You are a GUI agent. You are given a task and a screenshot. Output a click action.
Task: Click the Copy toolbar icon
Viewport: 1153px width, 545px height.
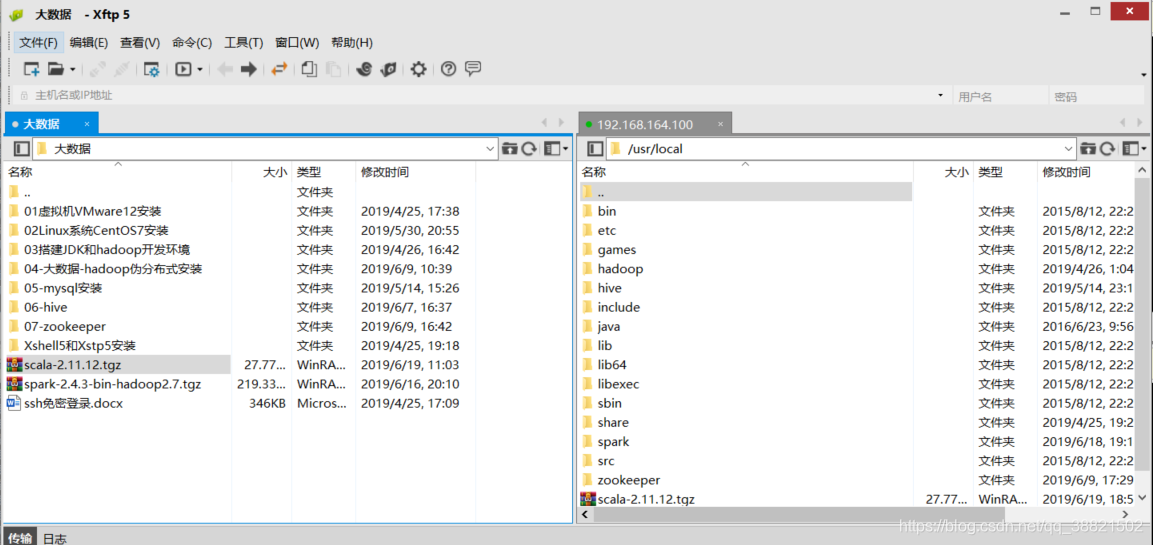310,69
